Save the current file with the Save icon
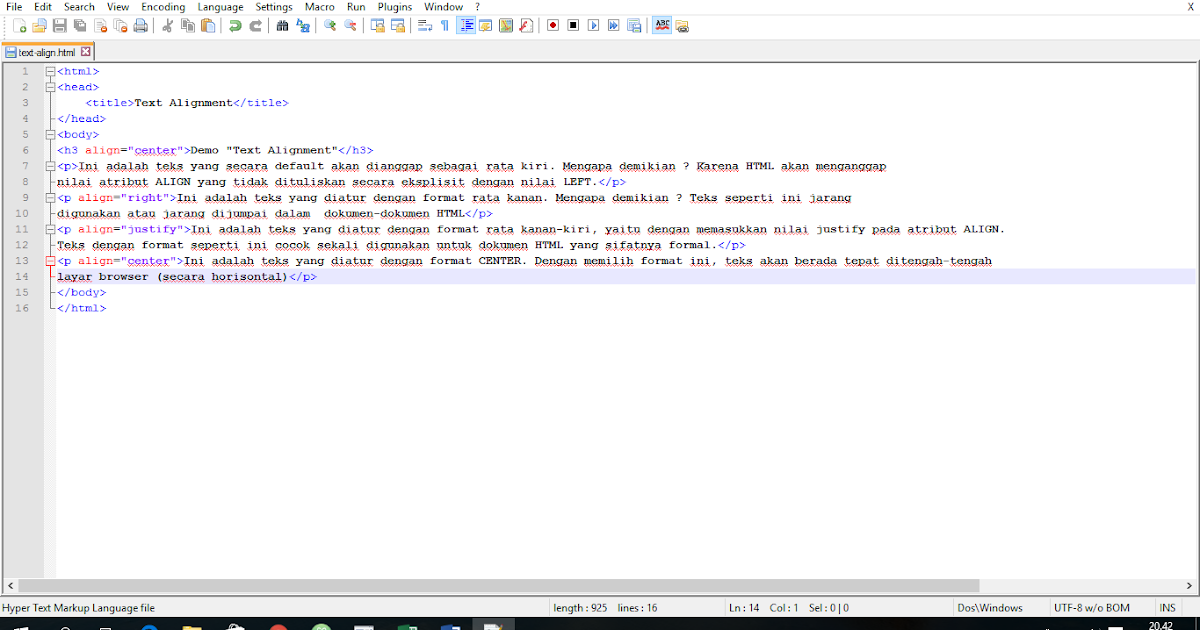 click(59, 25)
